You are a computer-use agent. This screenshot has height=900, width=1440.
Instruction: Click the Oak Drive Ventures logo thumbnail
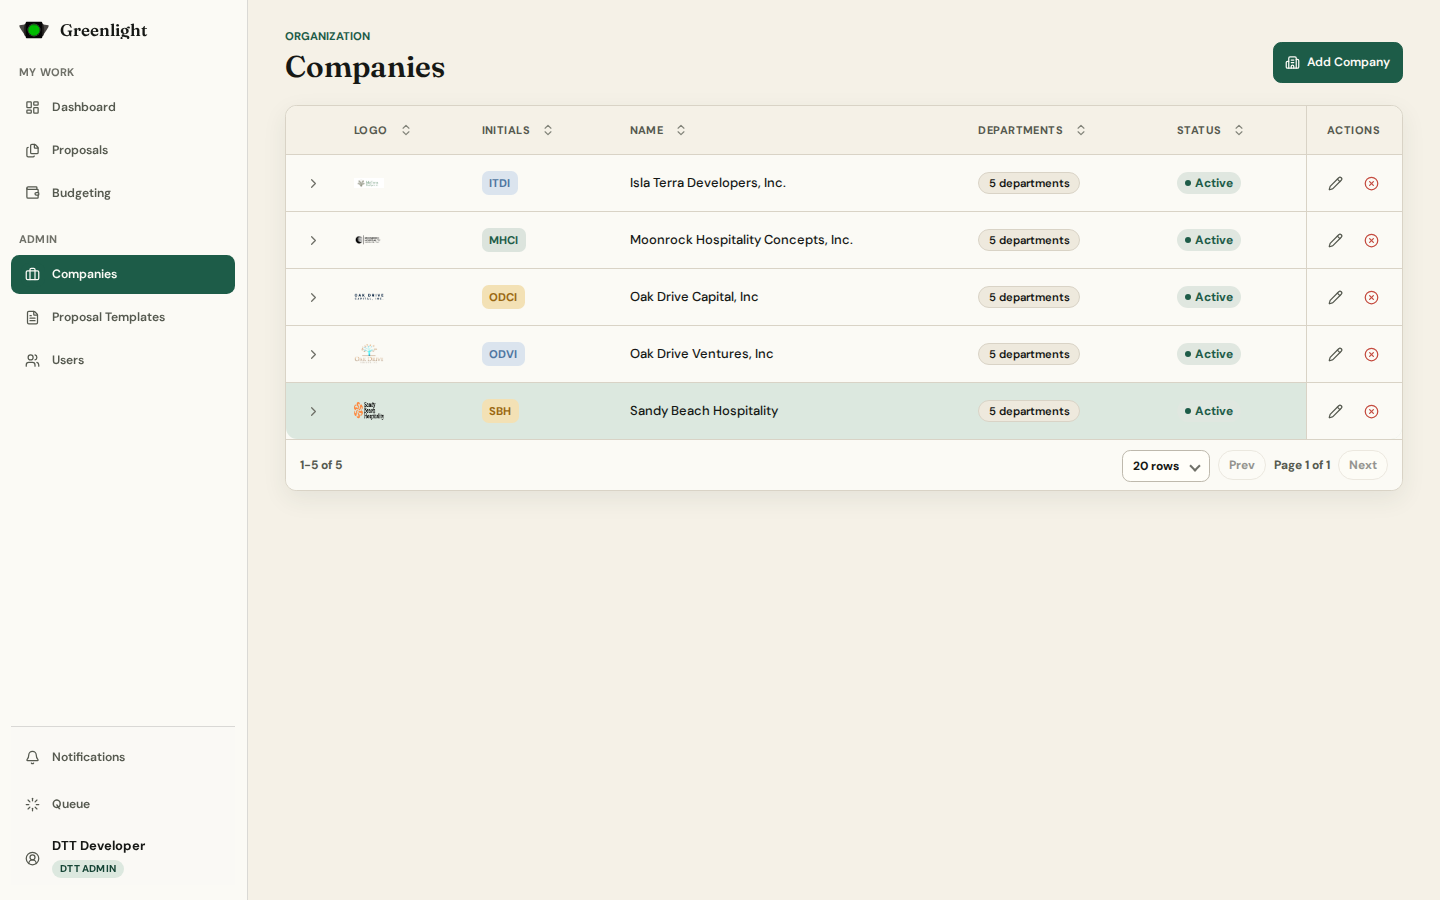(369, 354)
